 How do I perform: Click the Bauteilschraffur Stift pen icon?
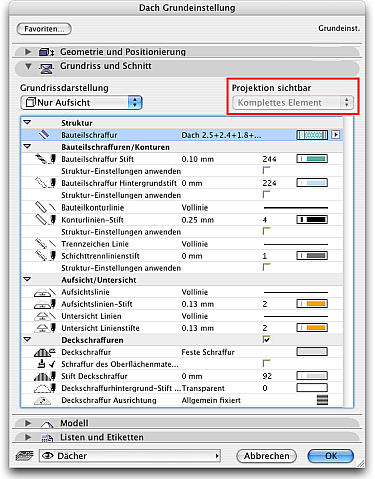click(45, 159)
